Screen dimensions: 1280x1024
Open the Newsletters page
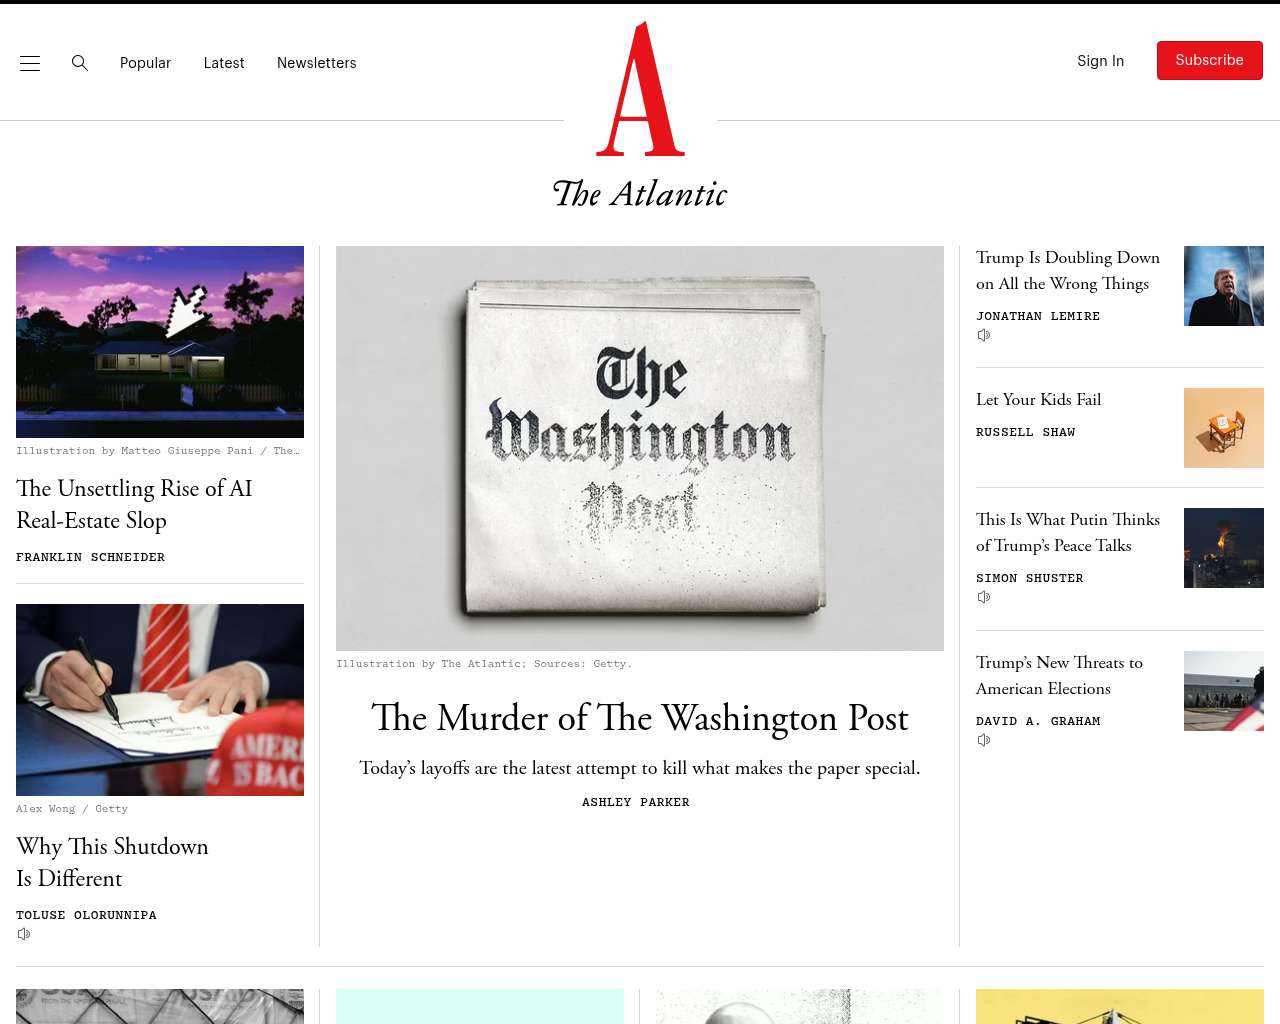(316, 63)
